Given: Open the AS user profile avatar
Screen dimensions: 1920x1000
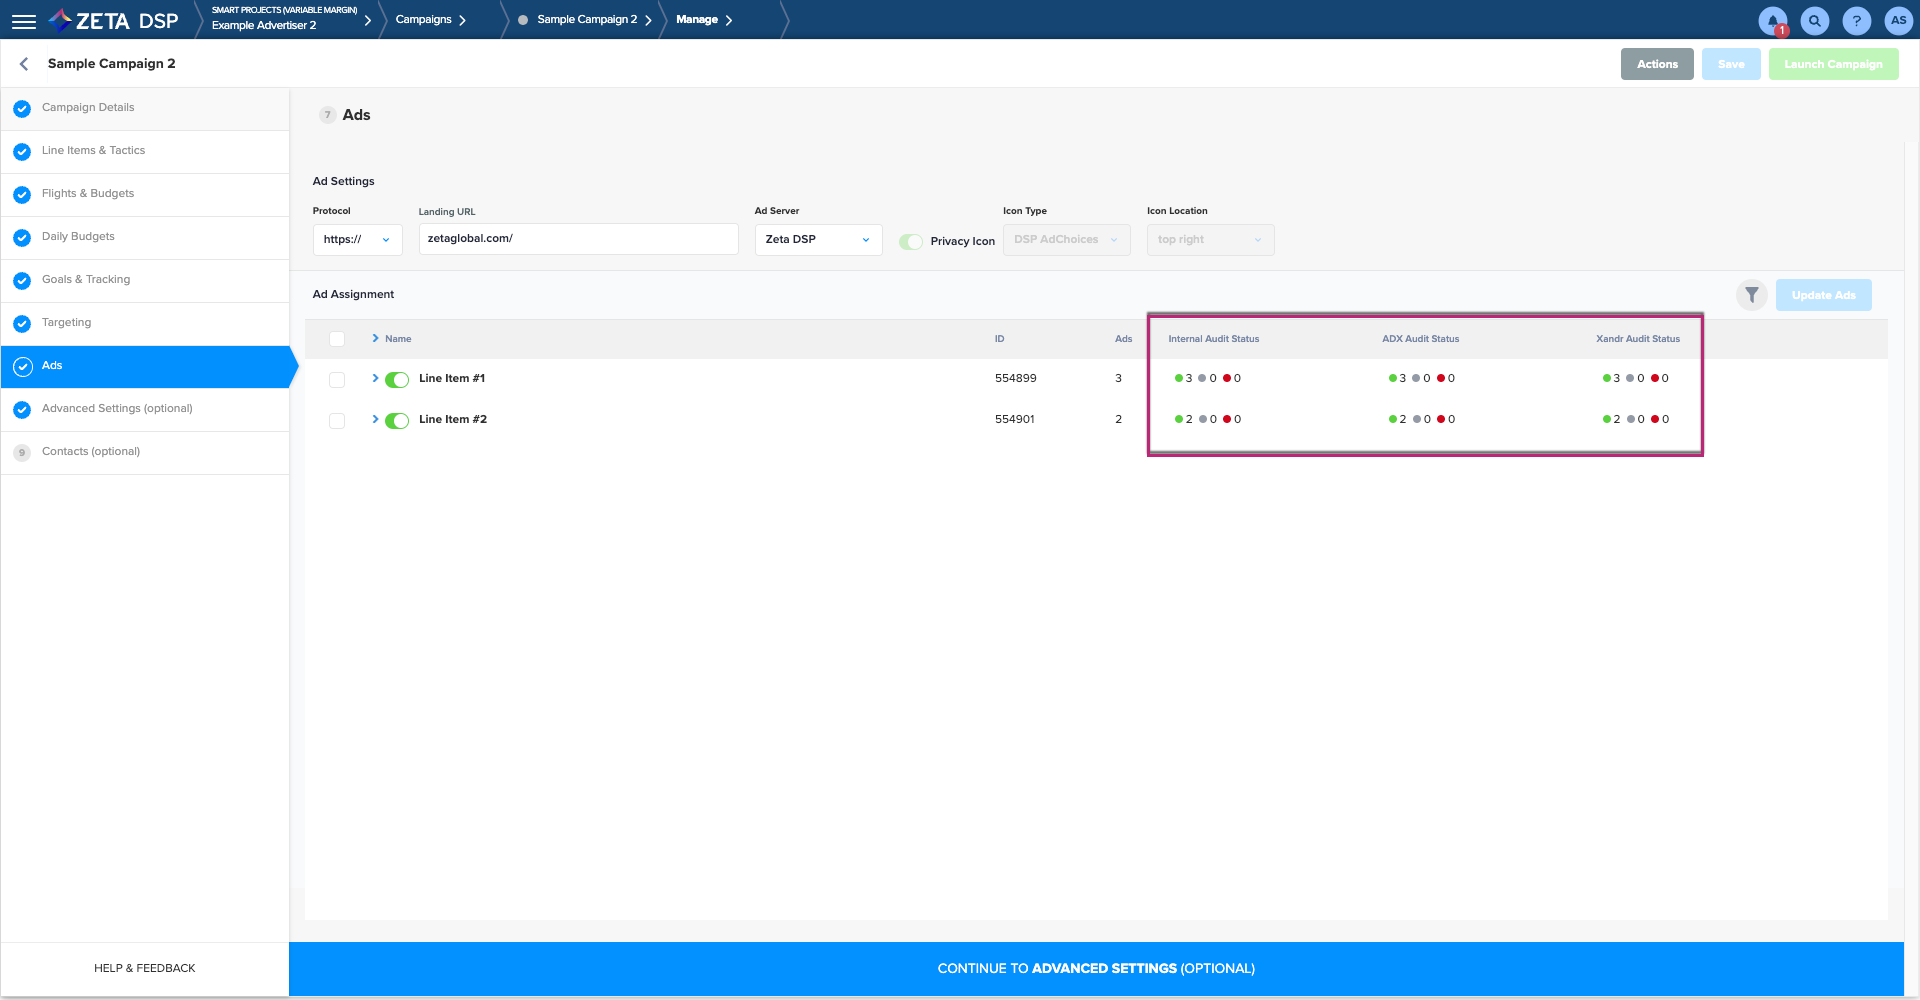Looking at the screenshot, I should [1898, 21].
